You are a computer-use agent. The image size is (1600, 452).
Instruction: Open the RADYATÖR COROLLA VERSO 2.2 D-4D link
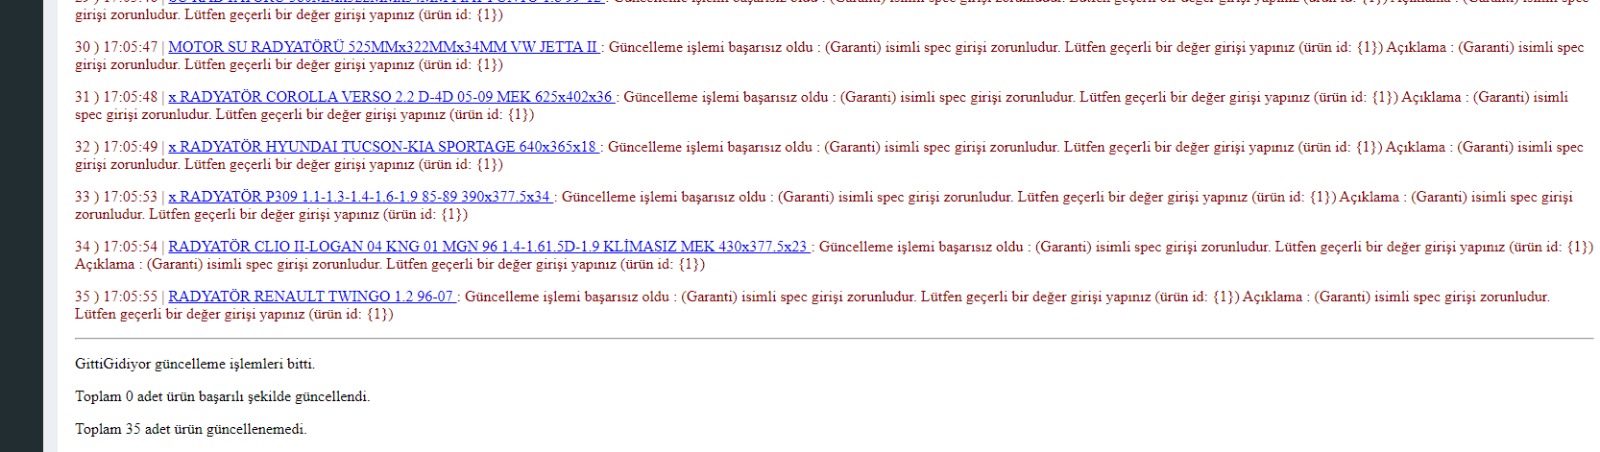(x=391, y=97)
